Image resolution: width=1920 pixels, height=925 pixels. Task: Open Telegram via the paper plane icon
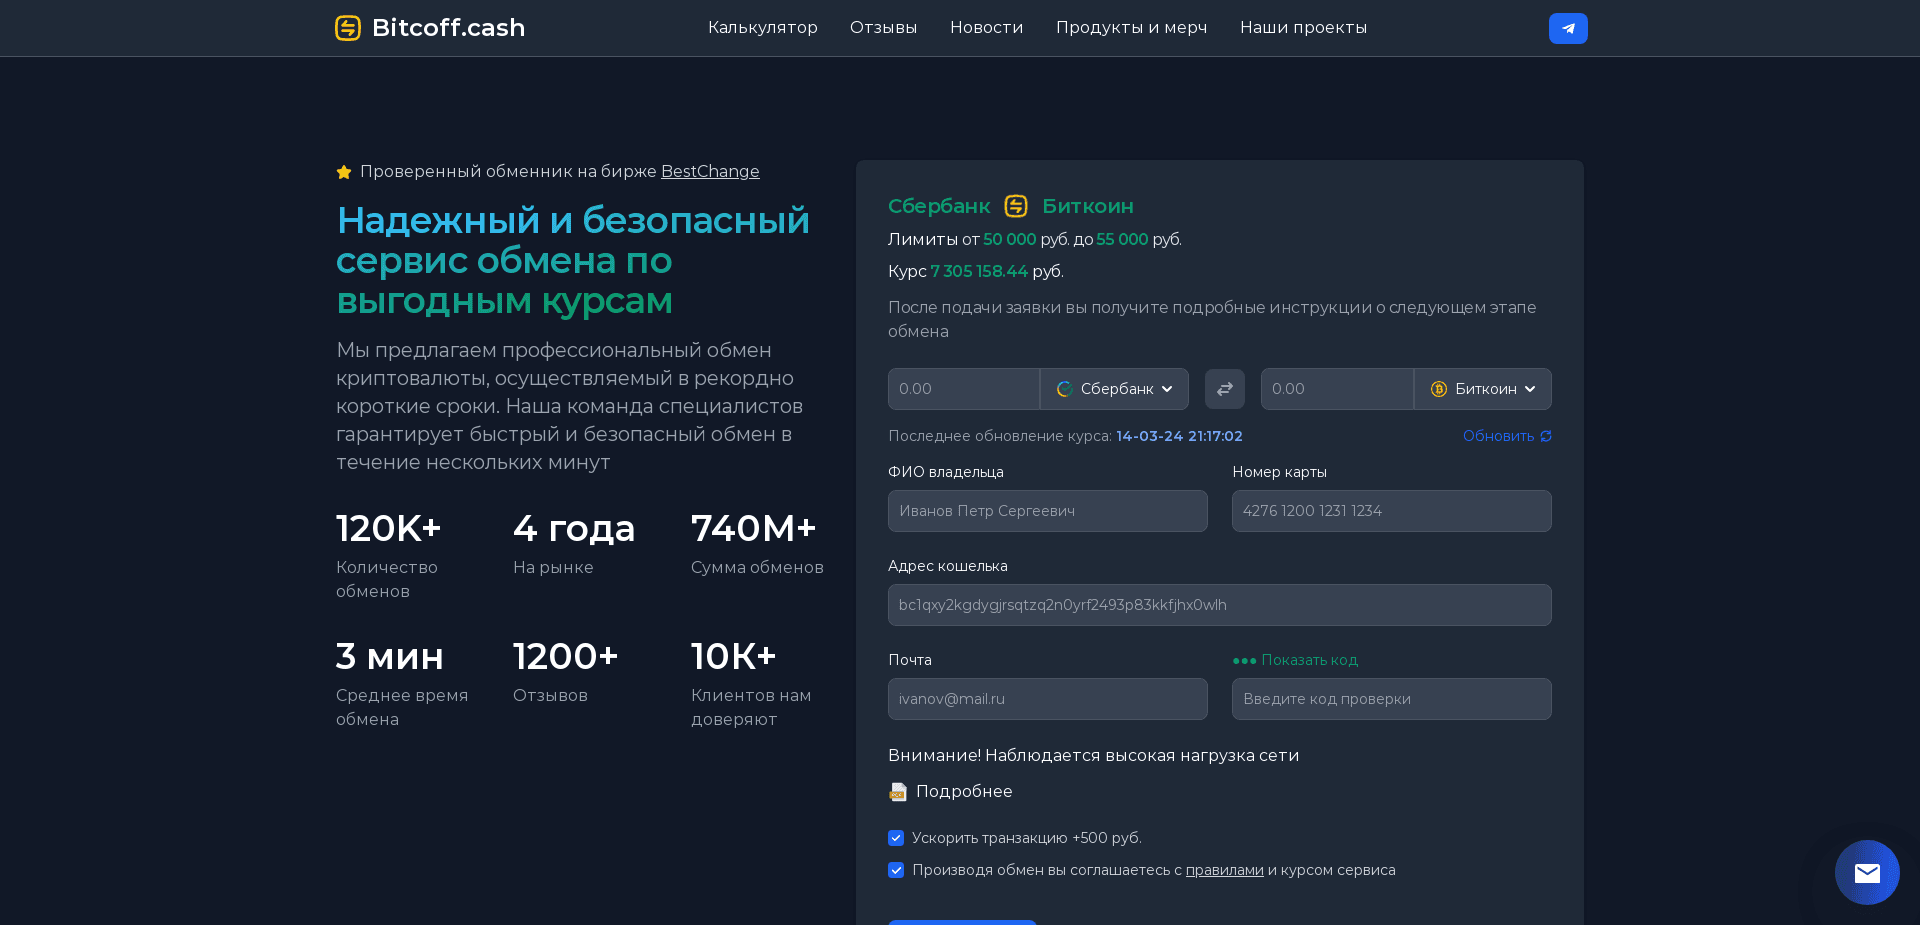tap(1568, 28)
